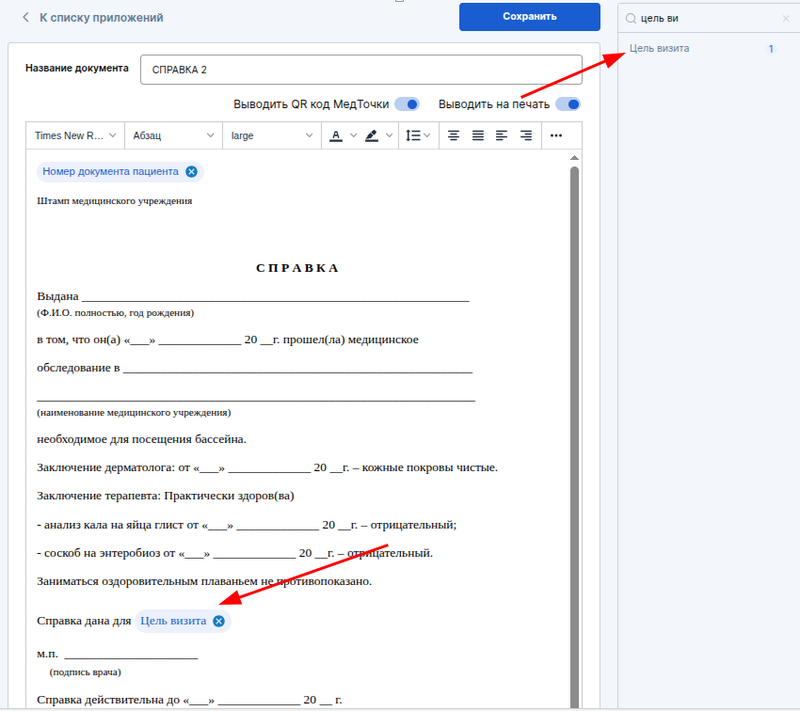Image resolution: width=800 pixels, height=711 pixels.
Task: Click the count 1 next to Цель визита
Action: tap(771, 49)
